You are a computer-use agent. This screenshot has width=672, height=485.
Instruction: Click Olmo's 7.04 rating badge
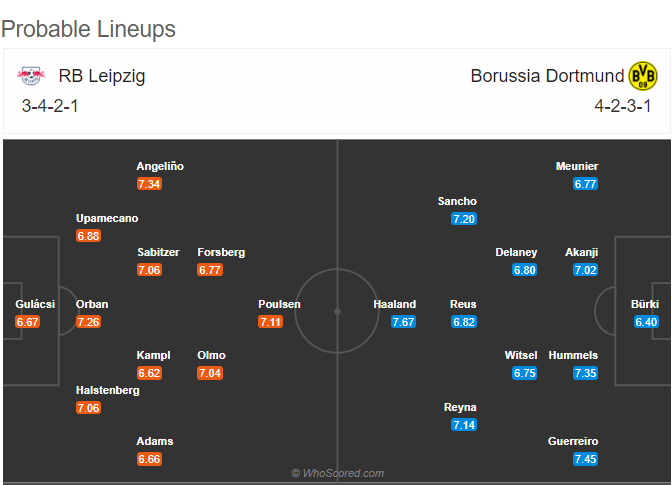click(x=210, y=373)
